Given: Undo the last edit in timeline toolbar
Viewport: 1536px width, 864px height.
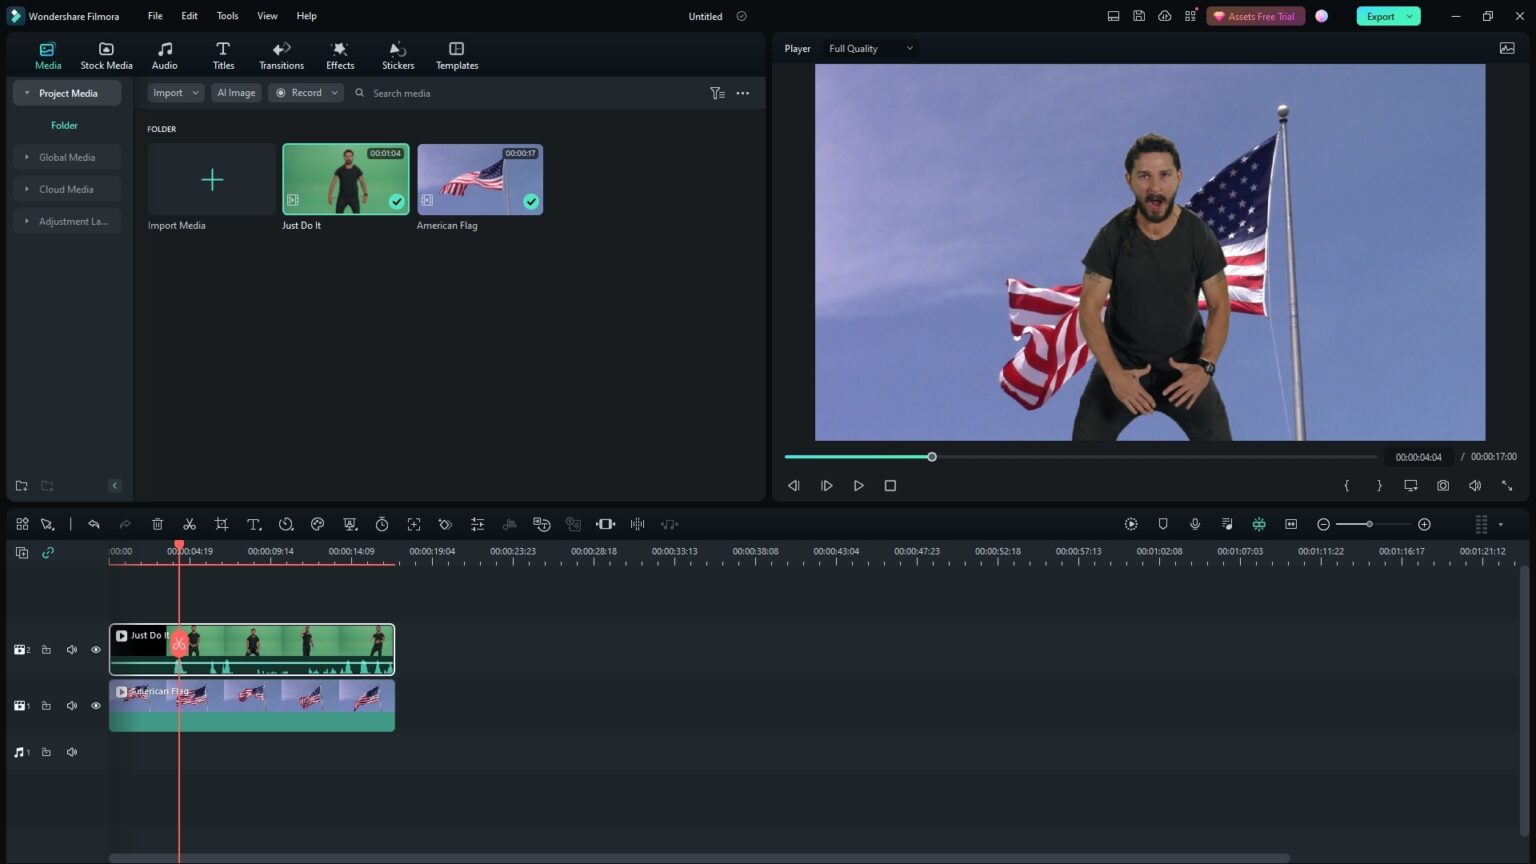Looking at the screenshot, I should (x=94, y=524).
